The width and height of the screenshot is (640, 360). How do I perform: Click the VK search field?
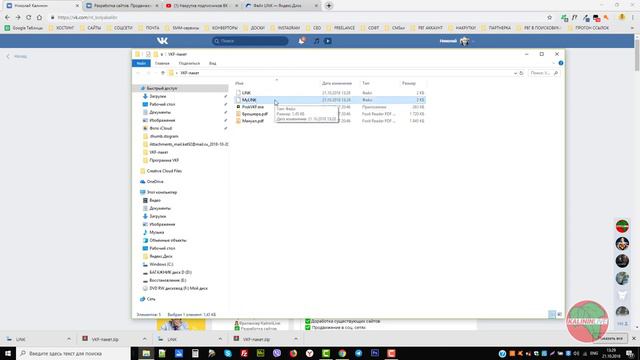coord(250,41)
